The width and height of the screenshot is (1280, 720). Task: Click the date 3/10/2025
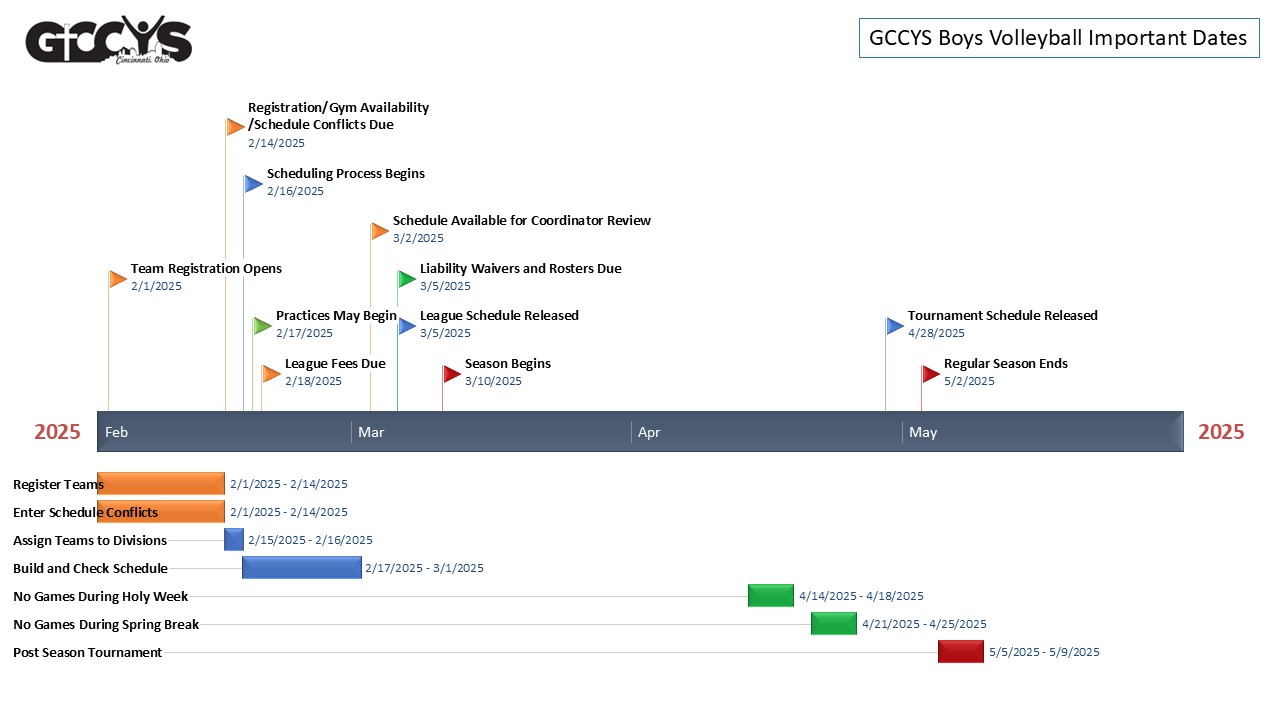[493, 381]
